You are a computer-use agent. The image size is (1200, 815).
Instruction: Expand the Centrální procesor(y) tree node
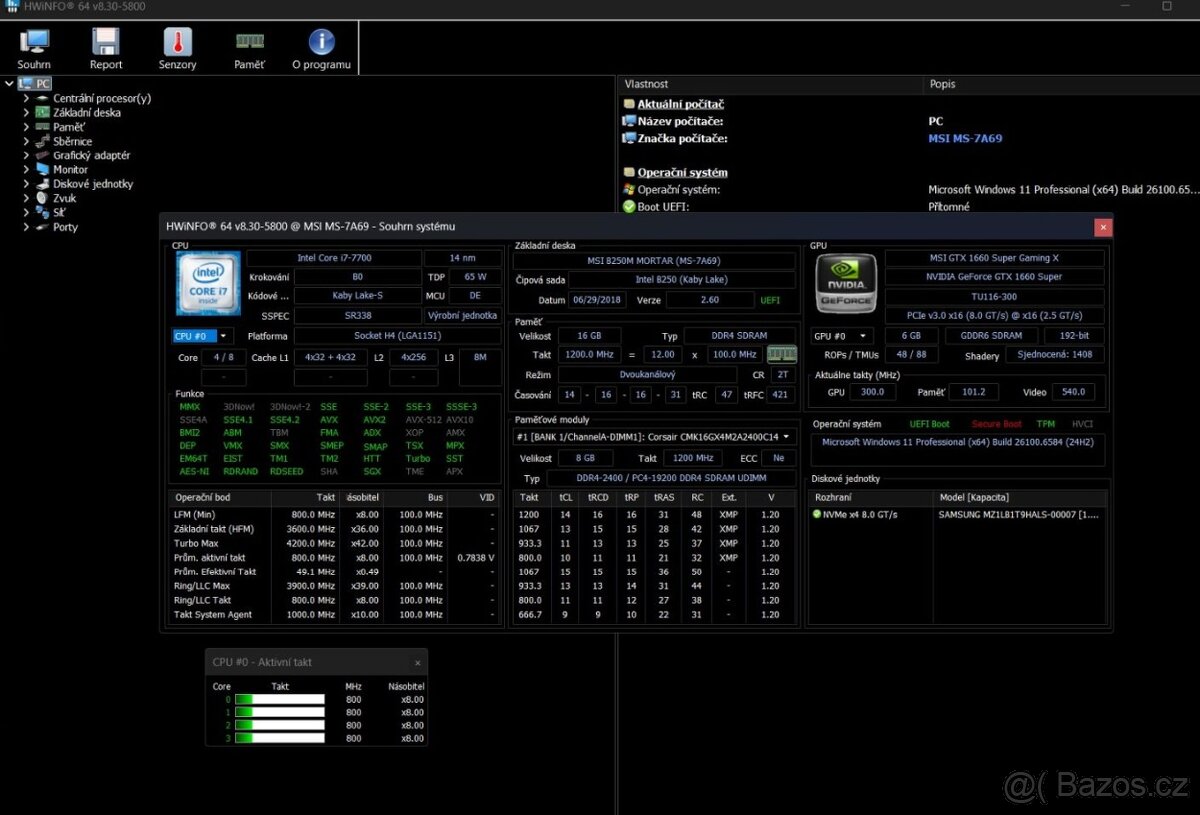tap(26, 99)
